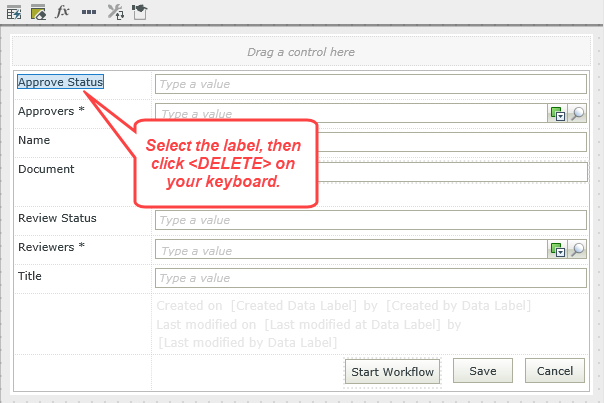Click the rules icon with lightning bolt
This screenshot has width=604, height=403.
tap(13, 12)
